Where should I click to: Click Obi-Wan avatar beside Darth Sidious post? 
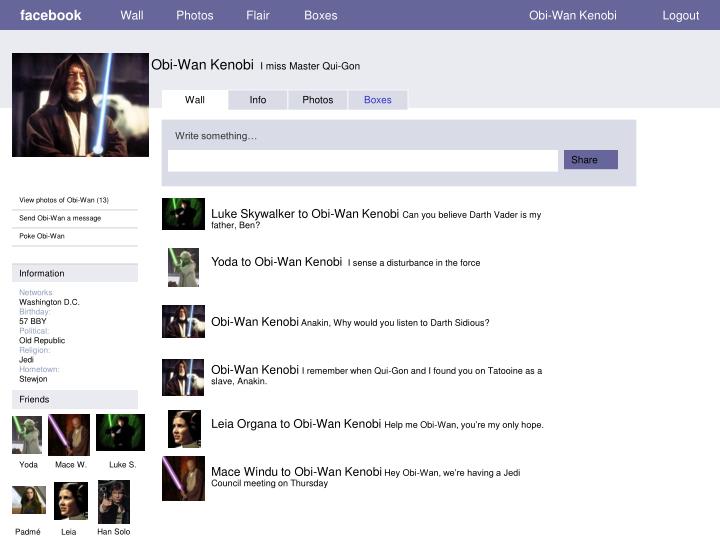click(x=183, y=321)
